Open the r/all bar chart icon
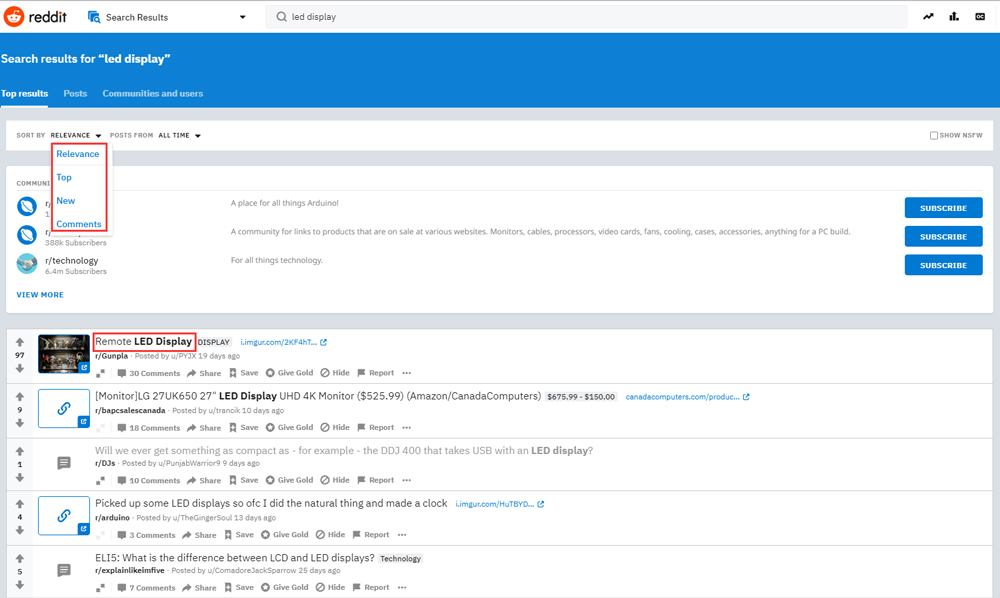1000x598 pixels. pyautogui.click(x=954, y=17)
